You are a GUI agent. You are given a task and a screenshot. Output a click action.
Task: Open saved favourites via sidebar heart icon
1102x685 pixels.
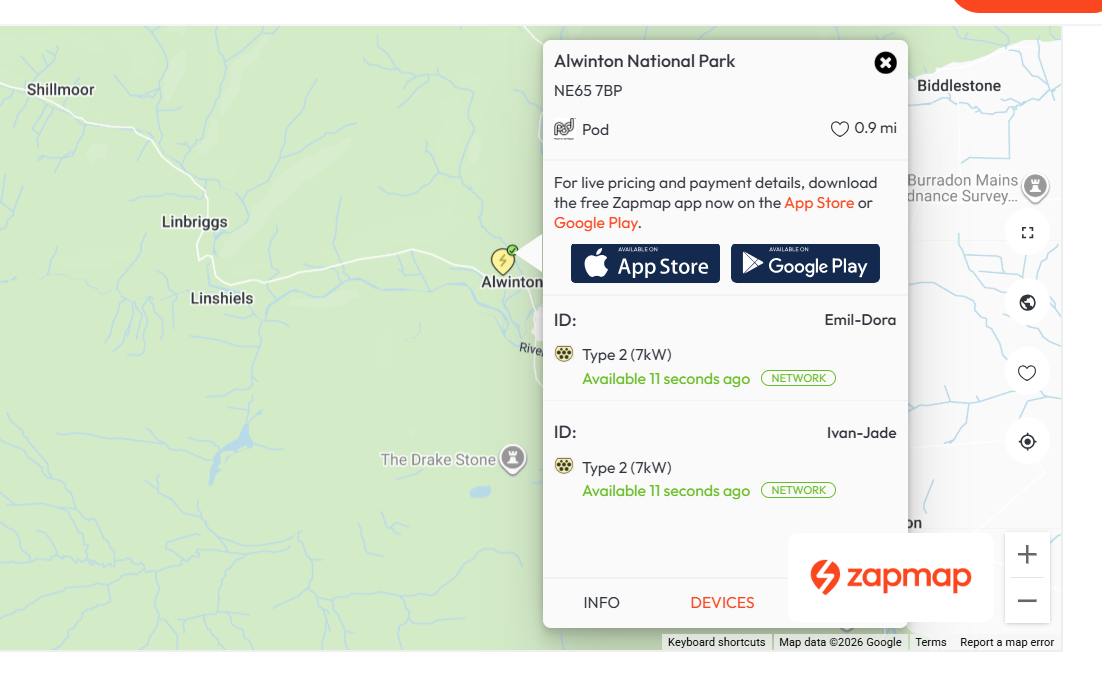(1027, 372)
